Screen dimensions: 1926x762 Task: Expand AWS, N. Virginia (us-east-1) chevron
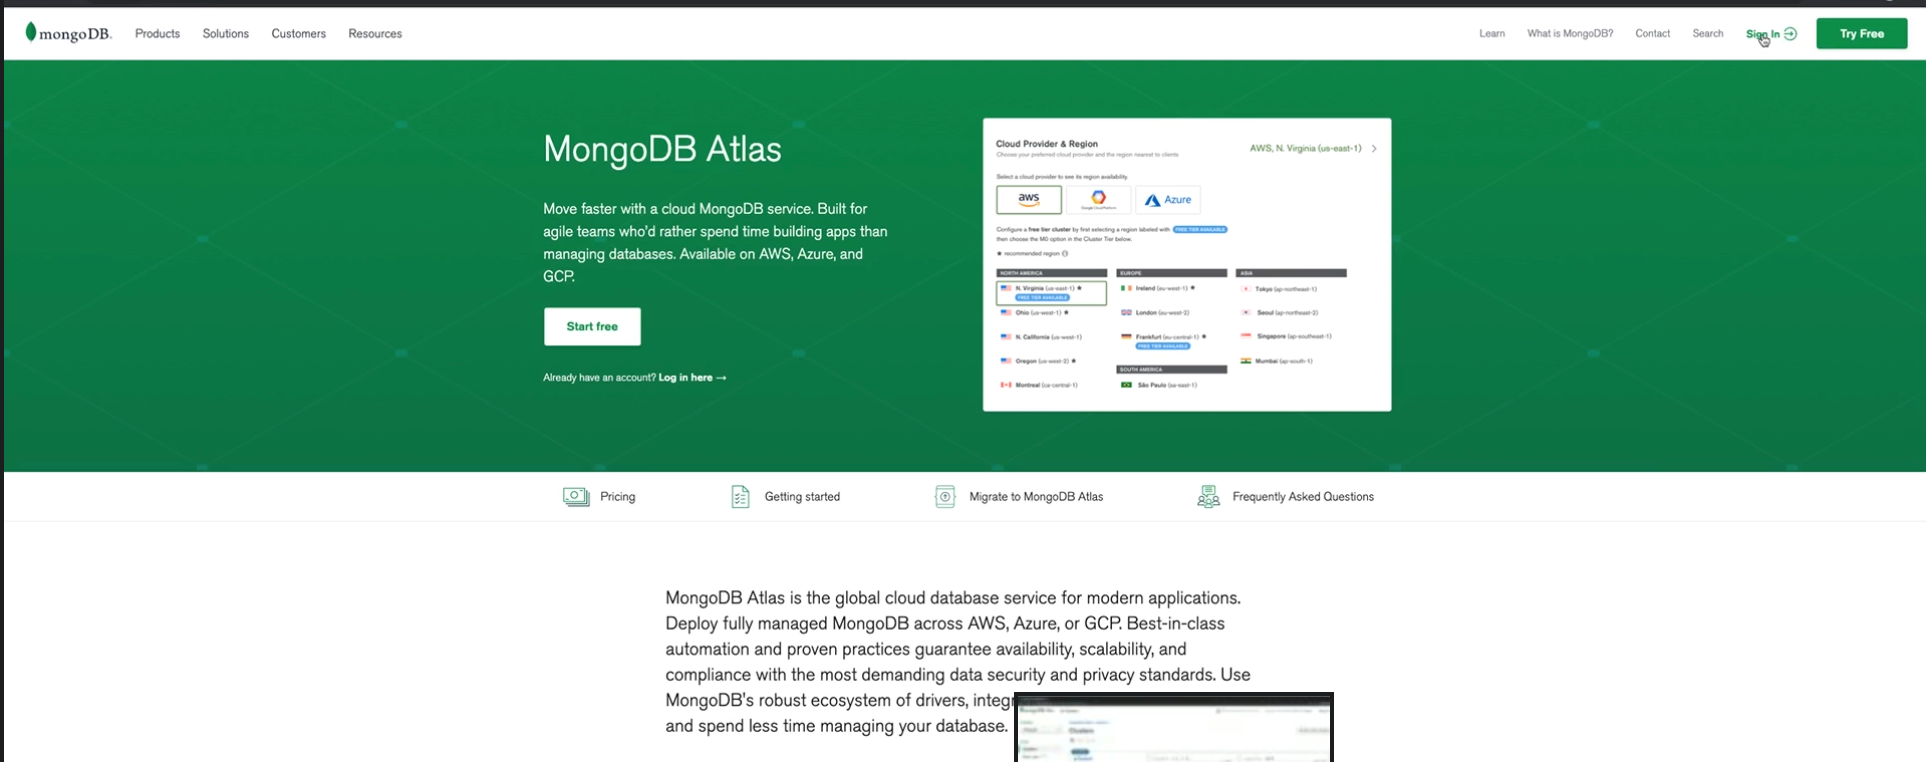(x=1374, y=148)
